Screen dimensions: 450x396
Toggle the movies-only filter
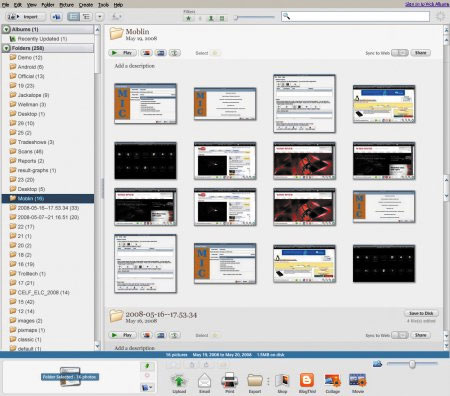coord(222,18)
